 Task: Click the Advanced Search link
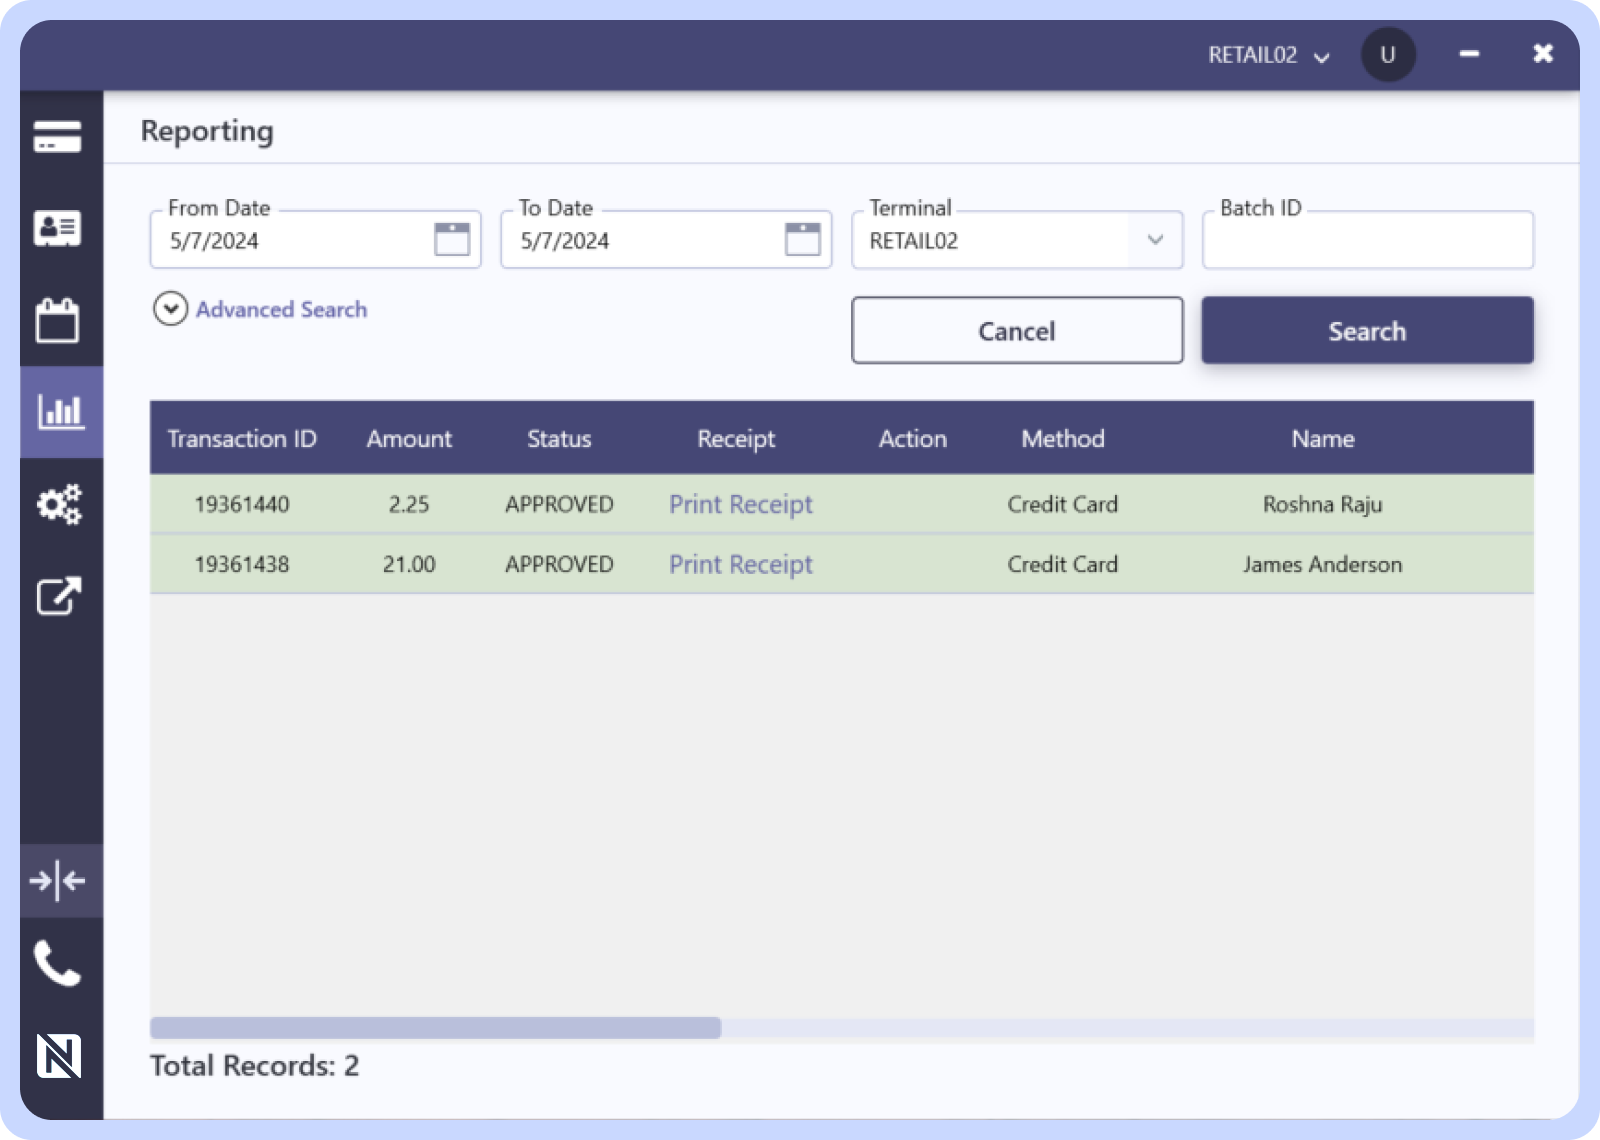point(281,310)
